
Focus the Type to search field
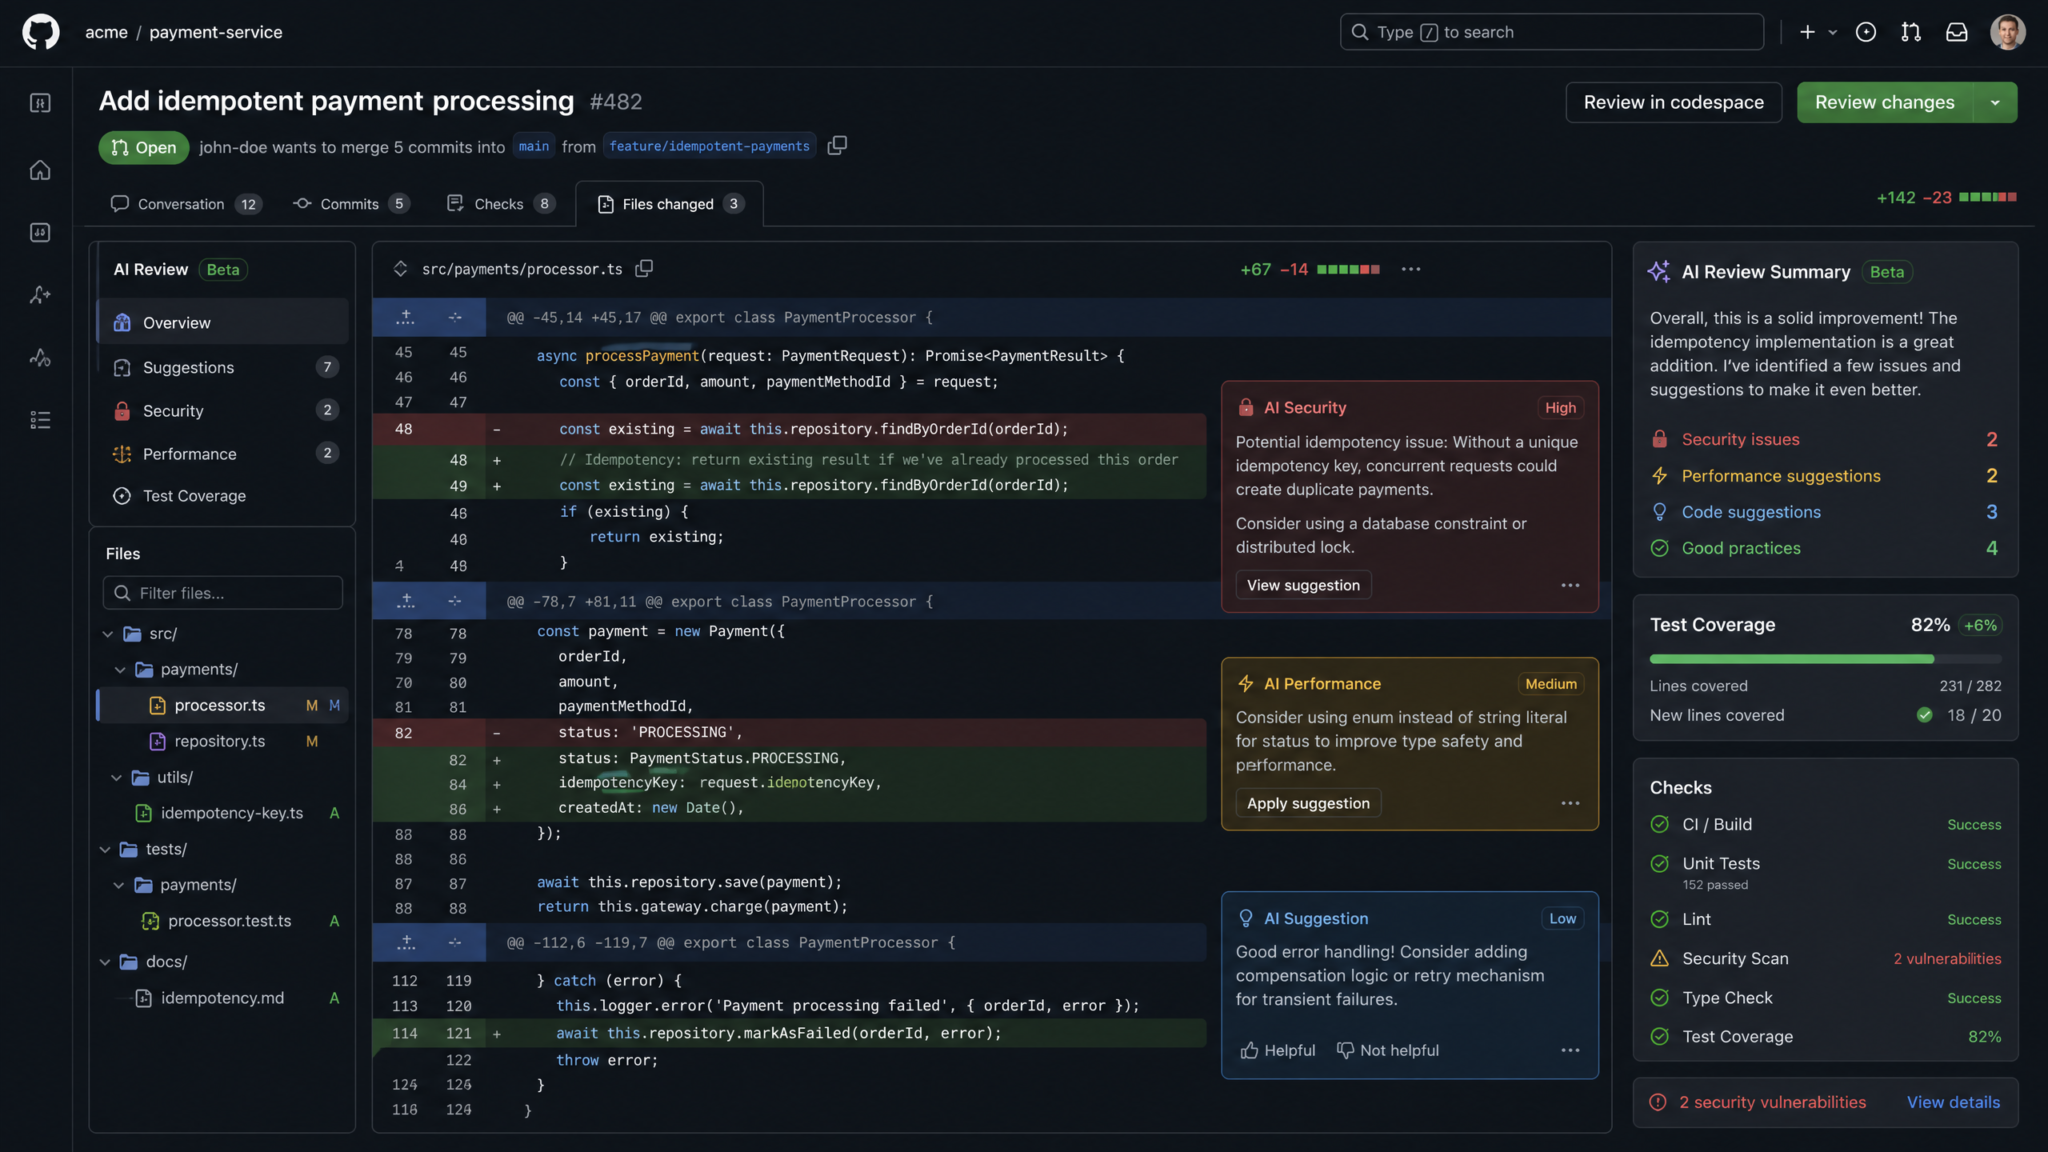tap(1551, 32)
